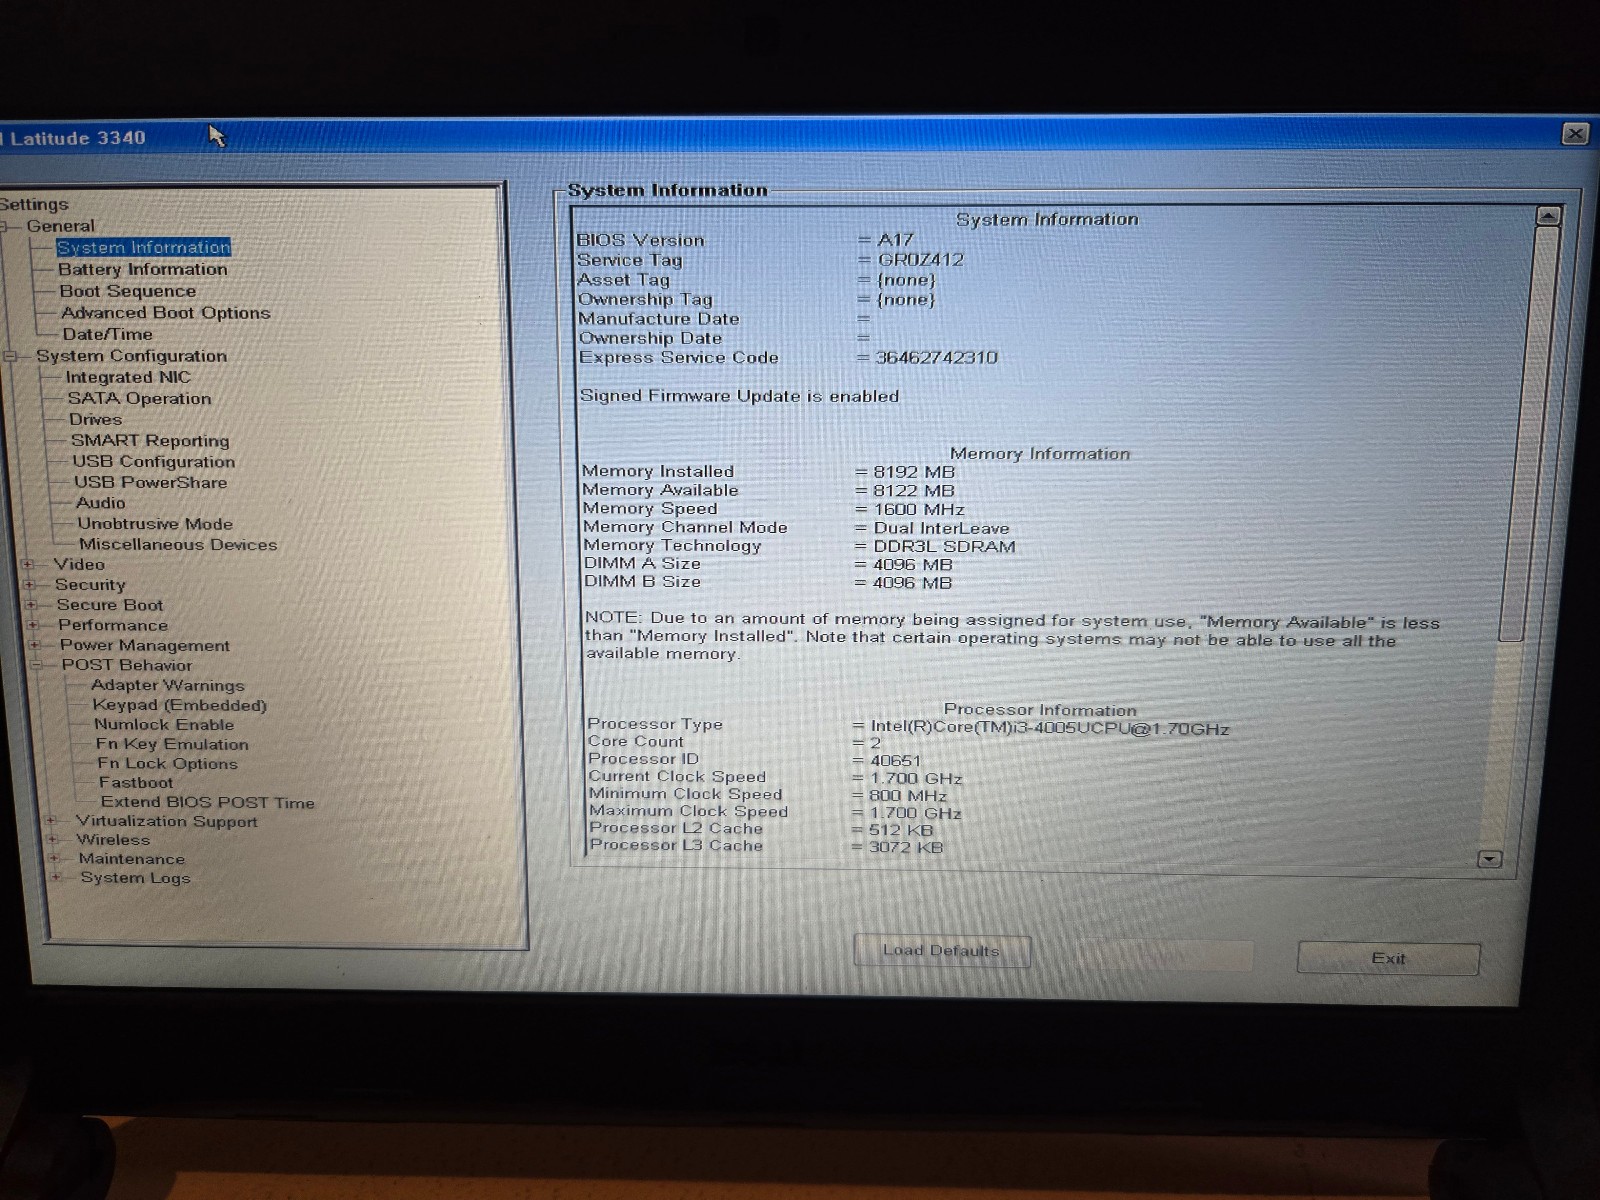
Task: Click Processor L3 Cache value 3072 KB
Action: coord(905,847)
